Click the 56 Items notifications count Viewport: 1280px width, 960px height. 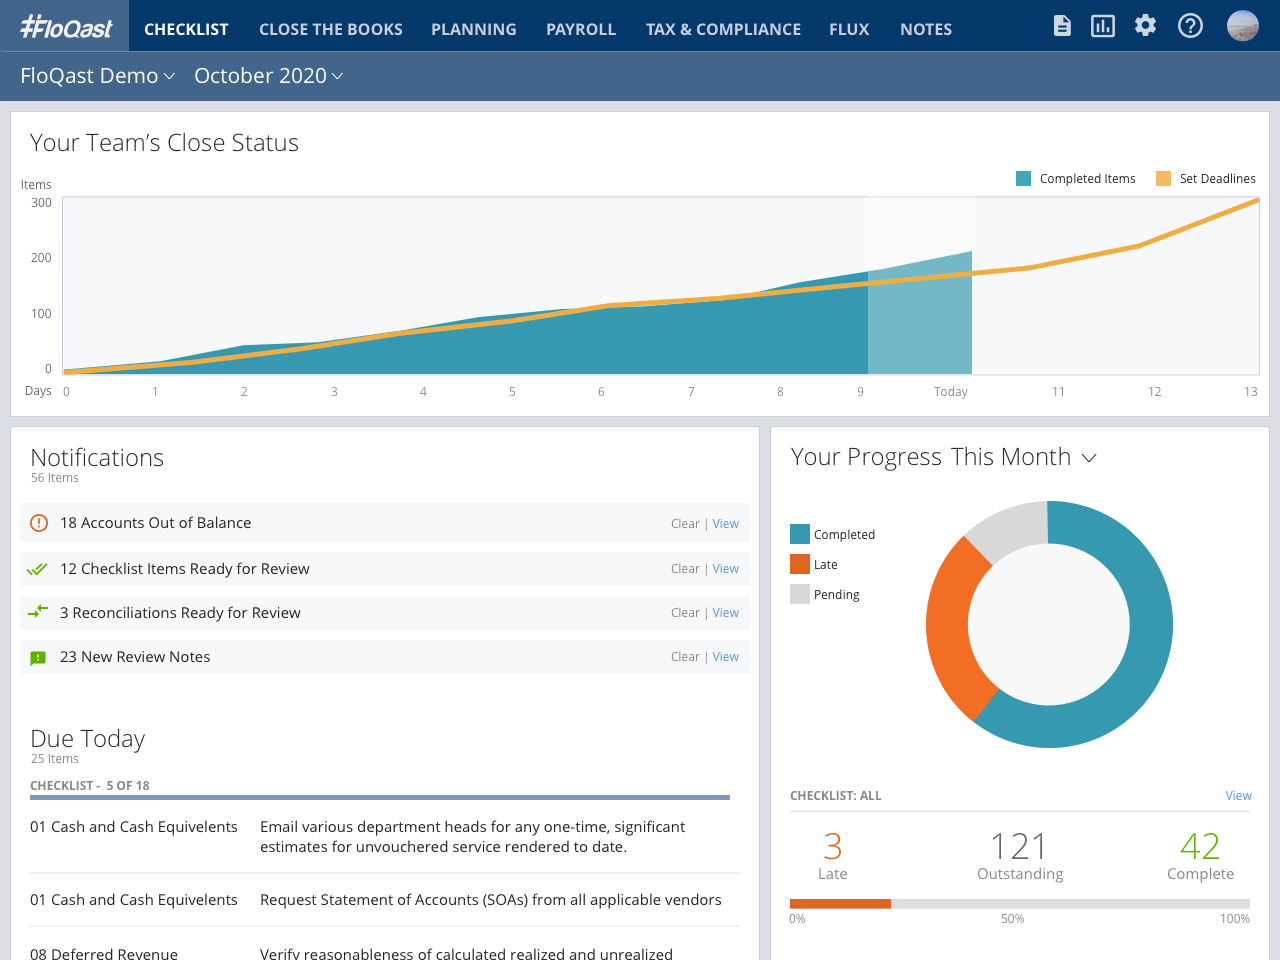(x=54, y=478)
